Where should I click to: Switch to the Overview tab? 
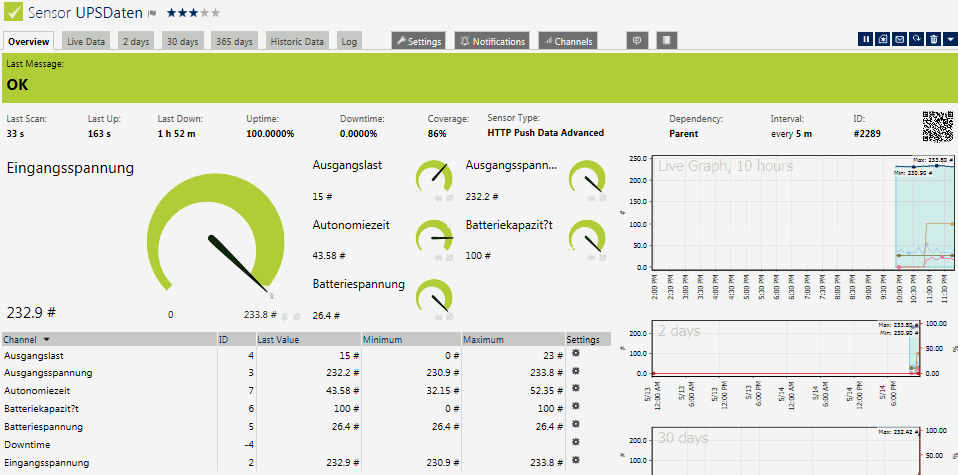coord(29,41)
